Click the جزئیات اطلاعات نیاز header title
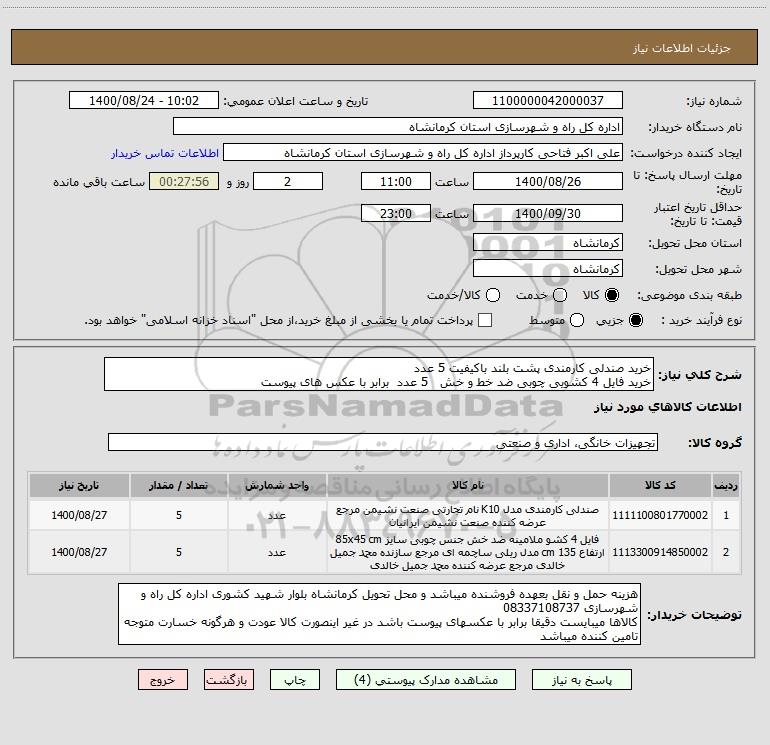770x745 pixels. coord(681,48)
